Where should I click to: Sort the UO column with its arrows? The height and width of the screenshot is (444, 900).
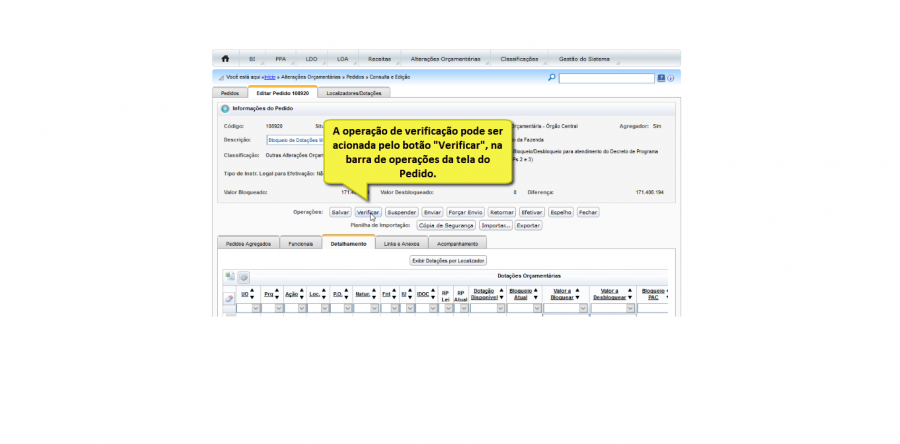pos(252,294)
